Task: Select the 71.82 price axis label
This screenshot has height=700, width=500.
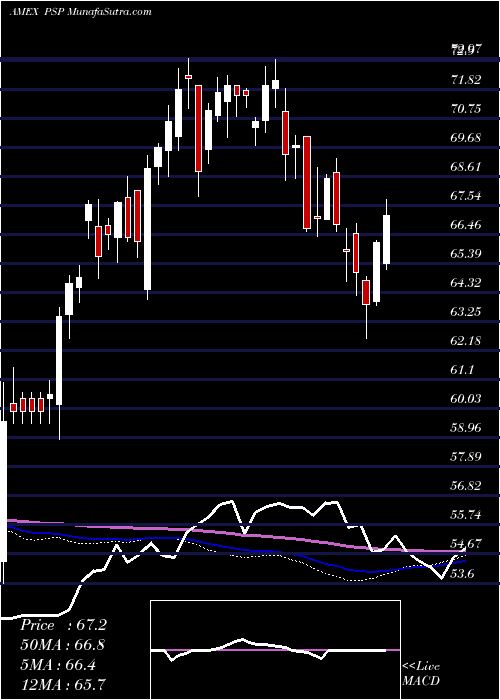Action: click(x=466, y=80)
